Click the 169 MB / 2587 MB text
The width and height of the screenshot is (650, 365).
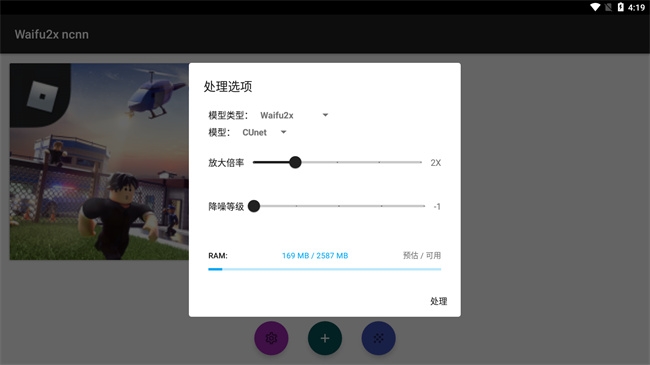tap(315, 256)
